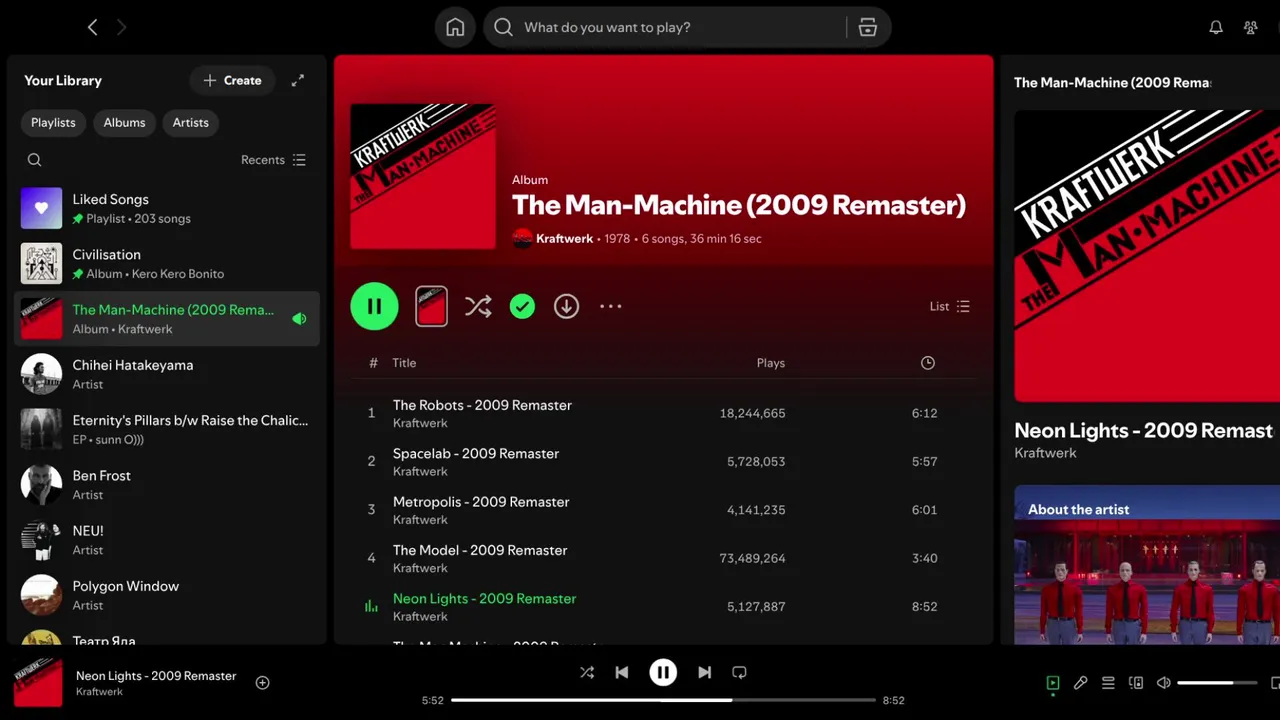Open Civilisation album in library
1280x720 pixels.
(167, 264)
